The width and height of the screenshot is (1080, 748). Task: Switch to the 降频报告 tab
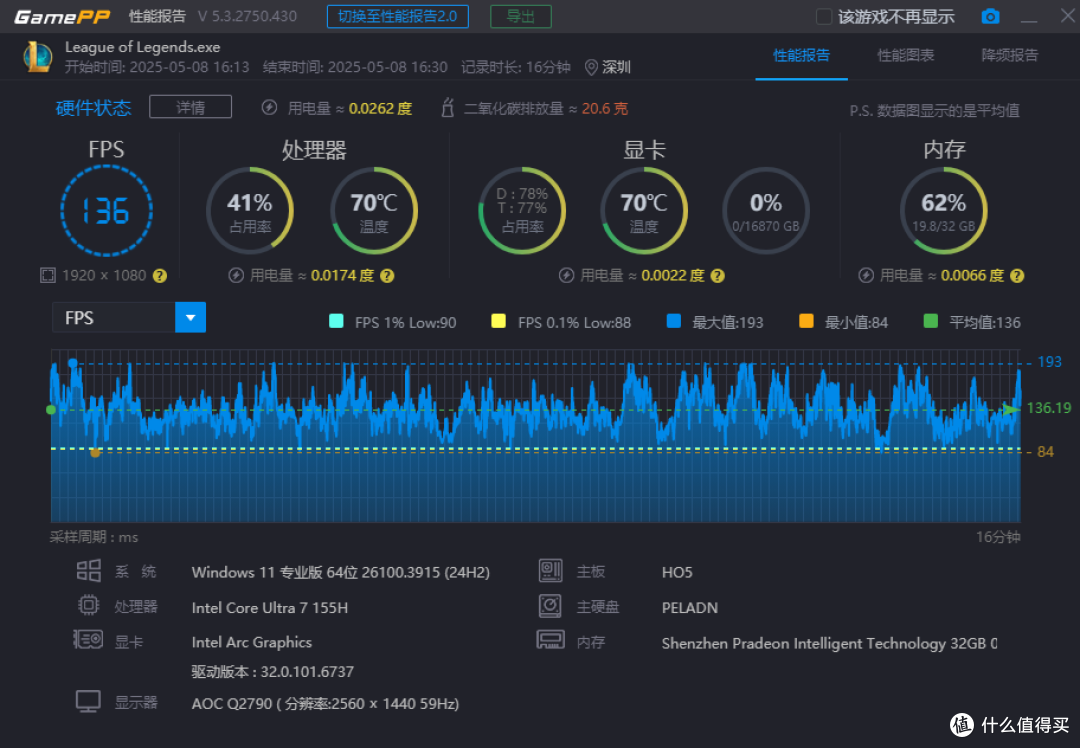(x=1009, y=55)
